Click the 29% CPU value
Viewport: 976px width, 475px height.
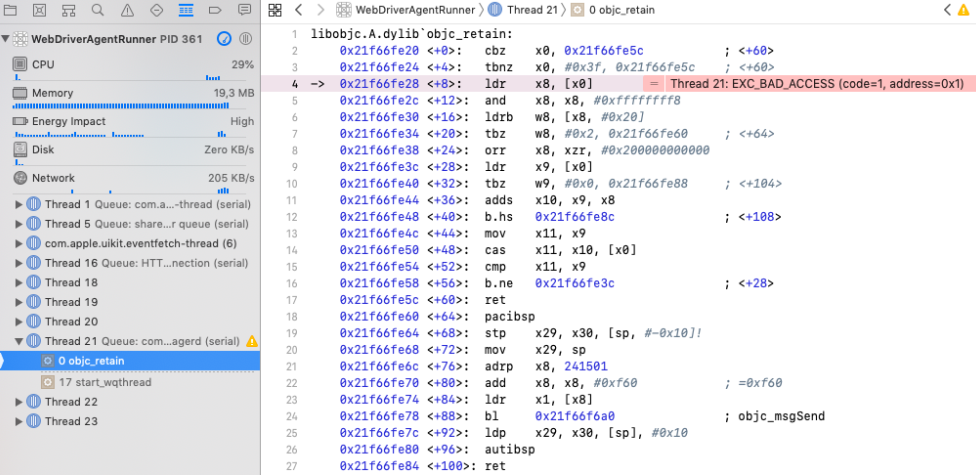pyautogui.click(x=242, y=65)
